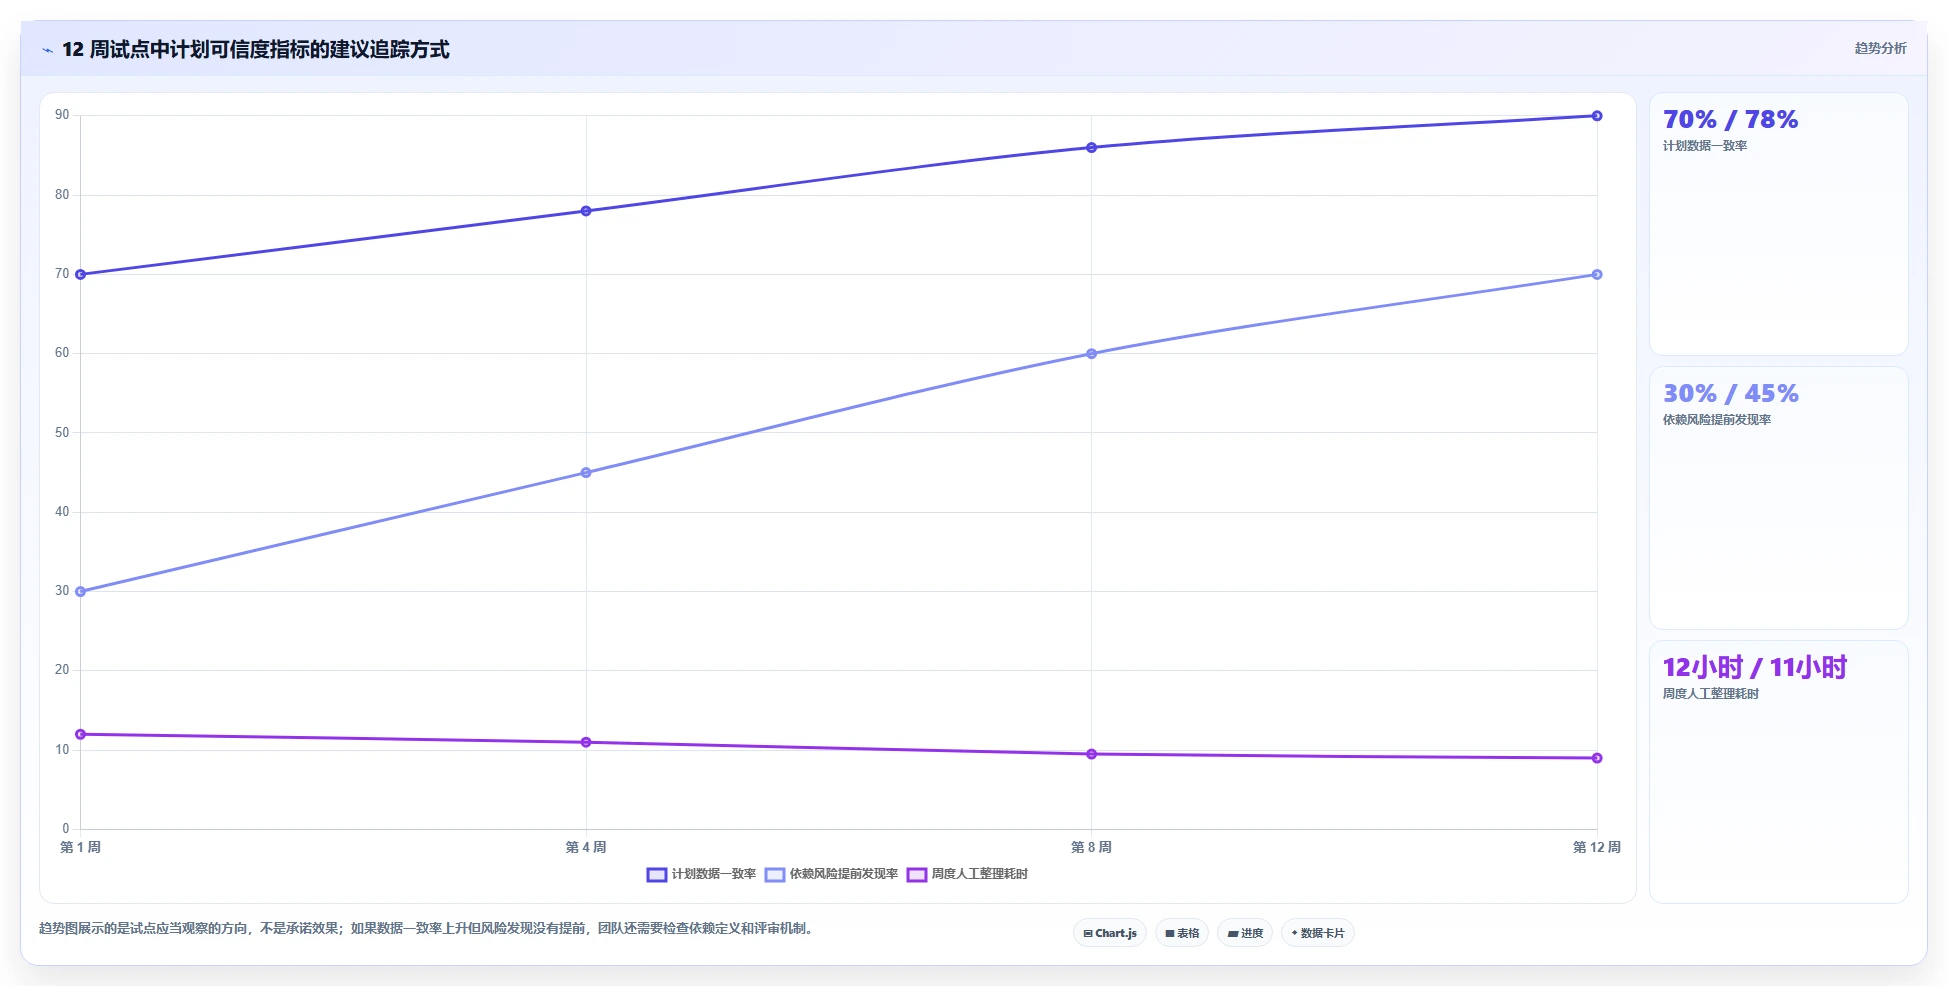Click the 第 12 周 x-axis label

(x=1597, y=847)
